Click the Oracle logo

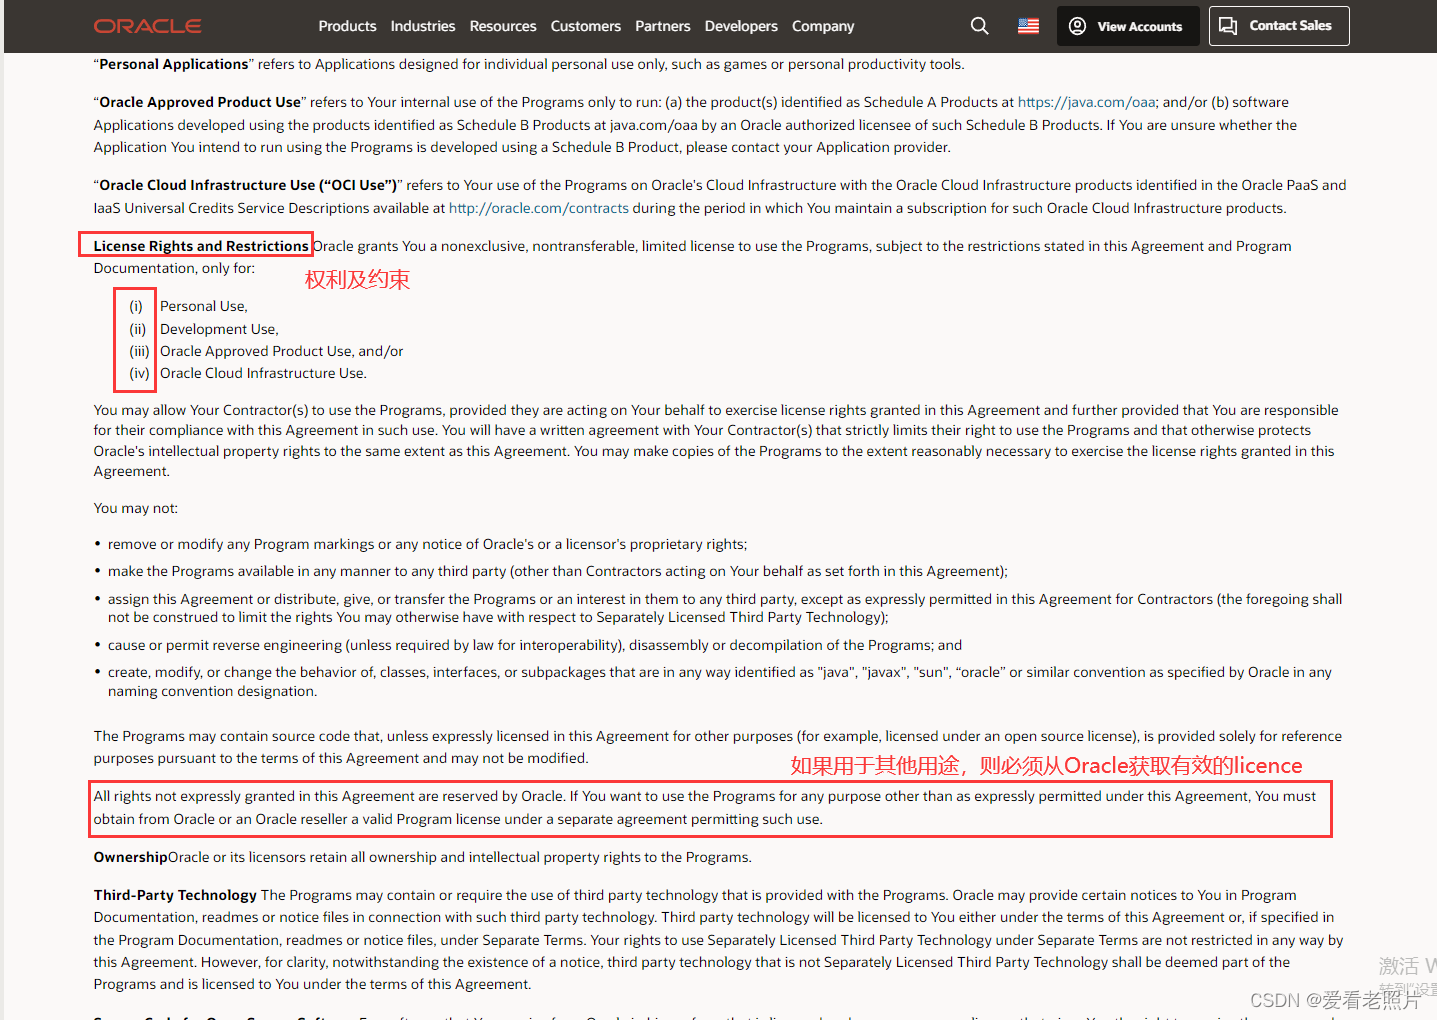click(147, 26)
